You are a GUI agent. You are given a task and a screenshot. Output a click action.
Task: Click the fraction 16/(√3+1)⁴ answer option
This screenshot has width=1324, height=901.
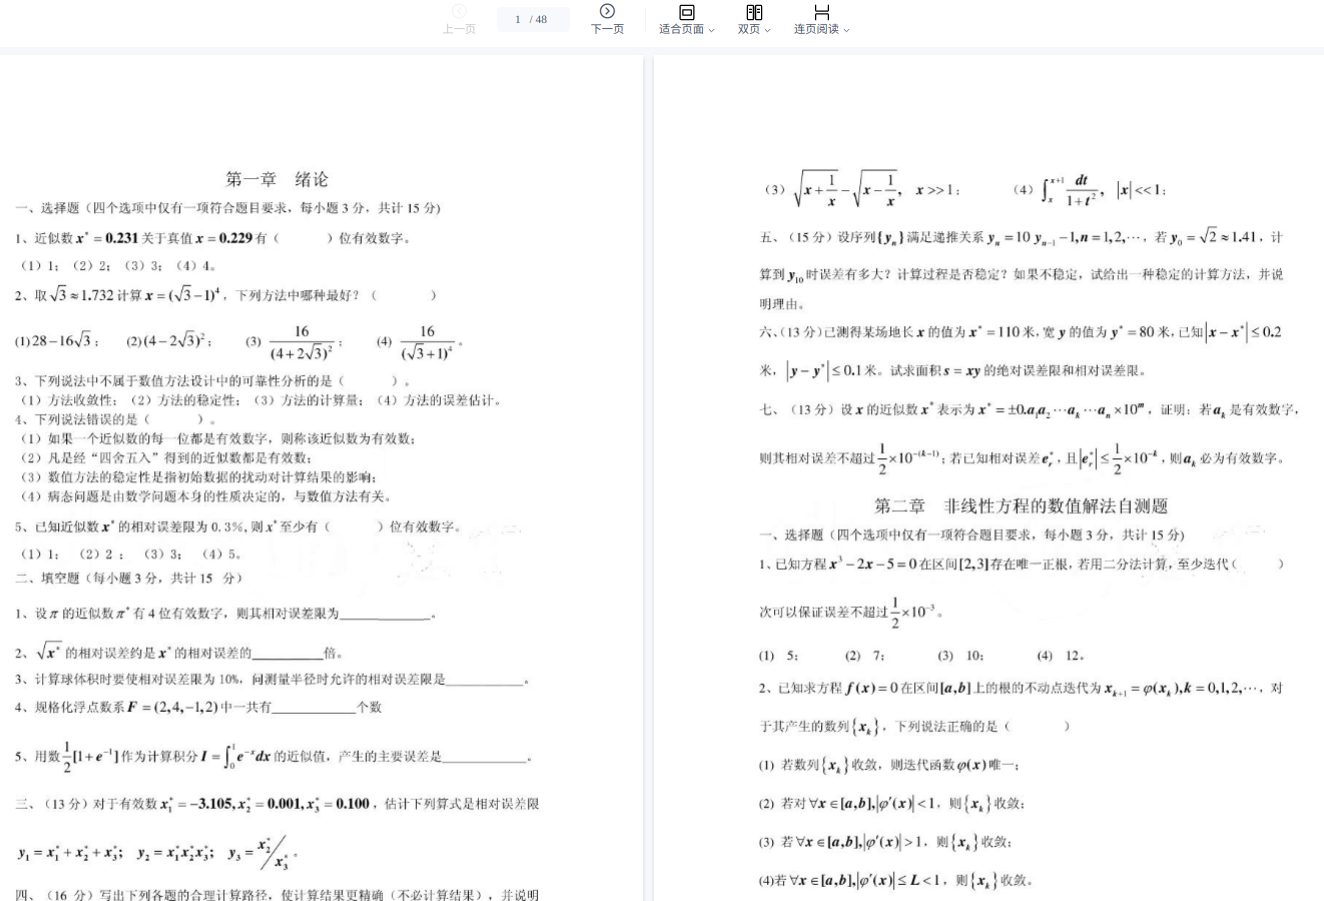[x=427, y=342]
